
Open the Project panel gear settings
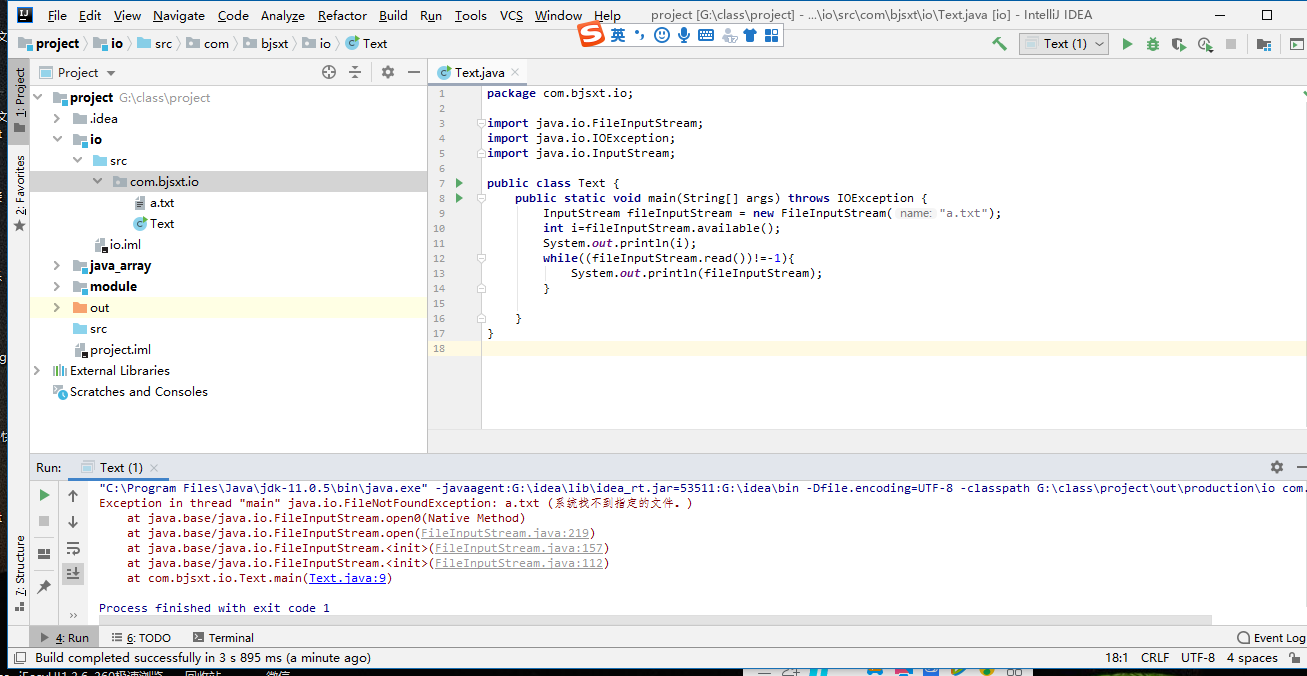[388, 72]
